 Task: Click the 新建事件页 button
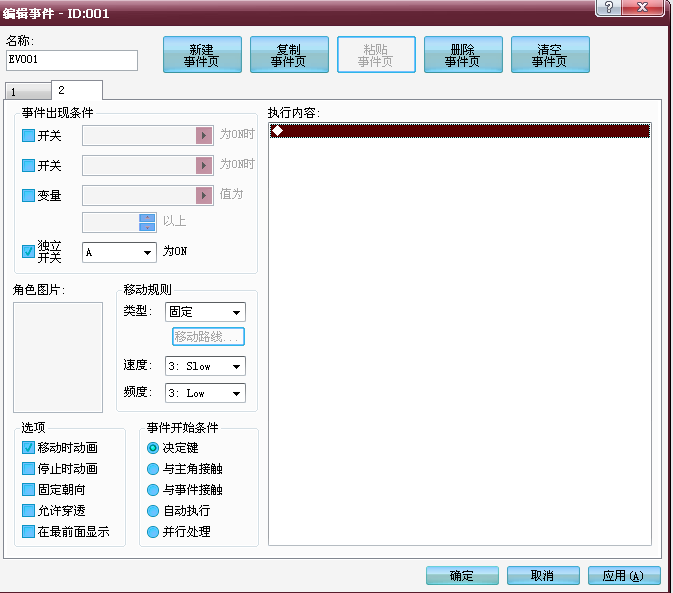[x=202, y=54]
